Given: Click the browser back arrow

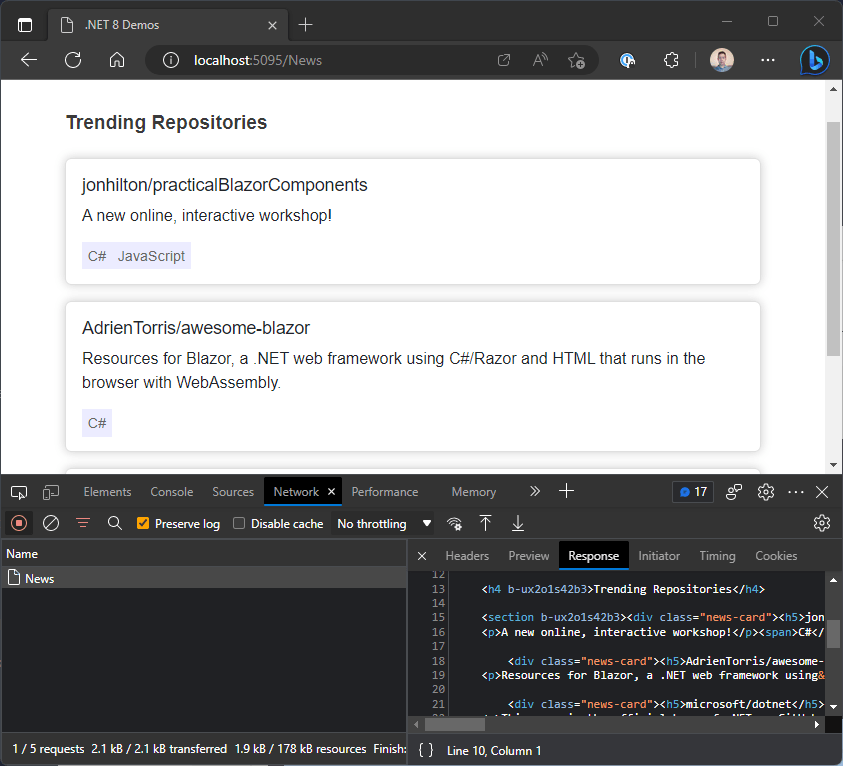Looking at the screenshot, I should point(29,60).
